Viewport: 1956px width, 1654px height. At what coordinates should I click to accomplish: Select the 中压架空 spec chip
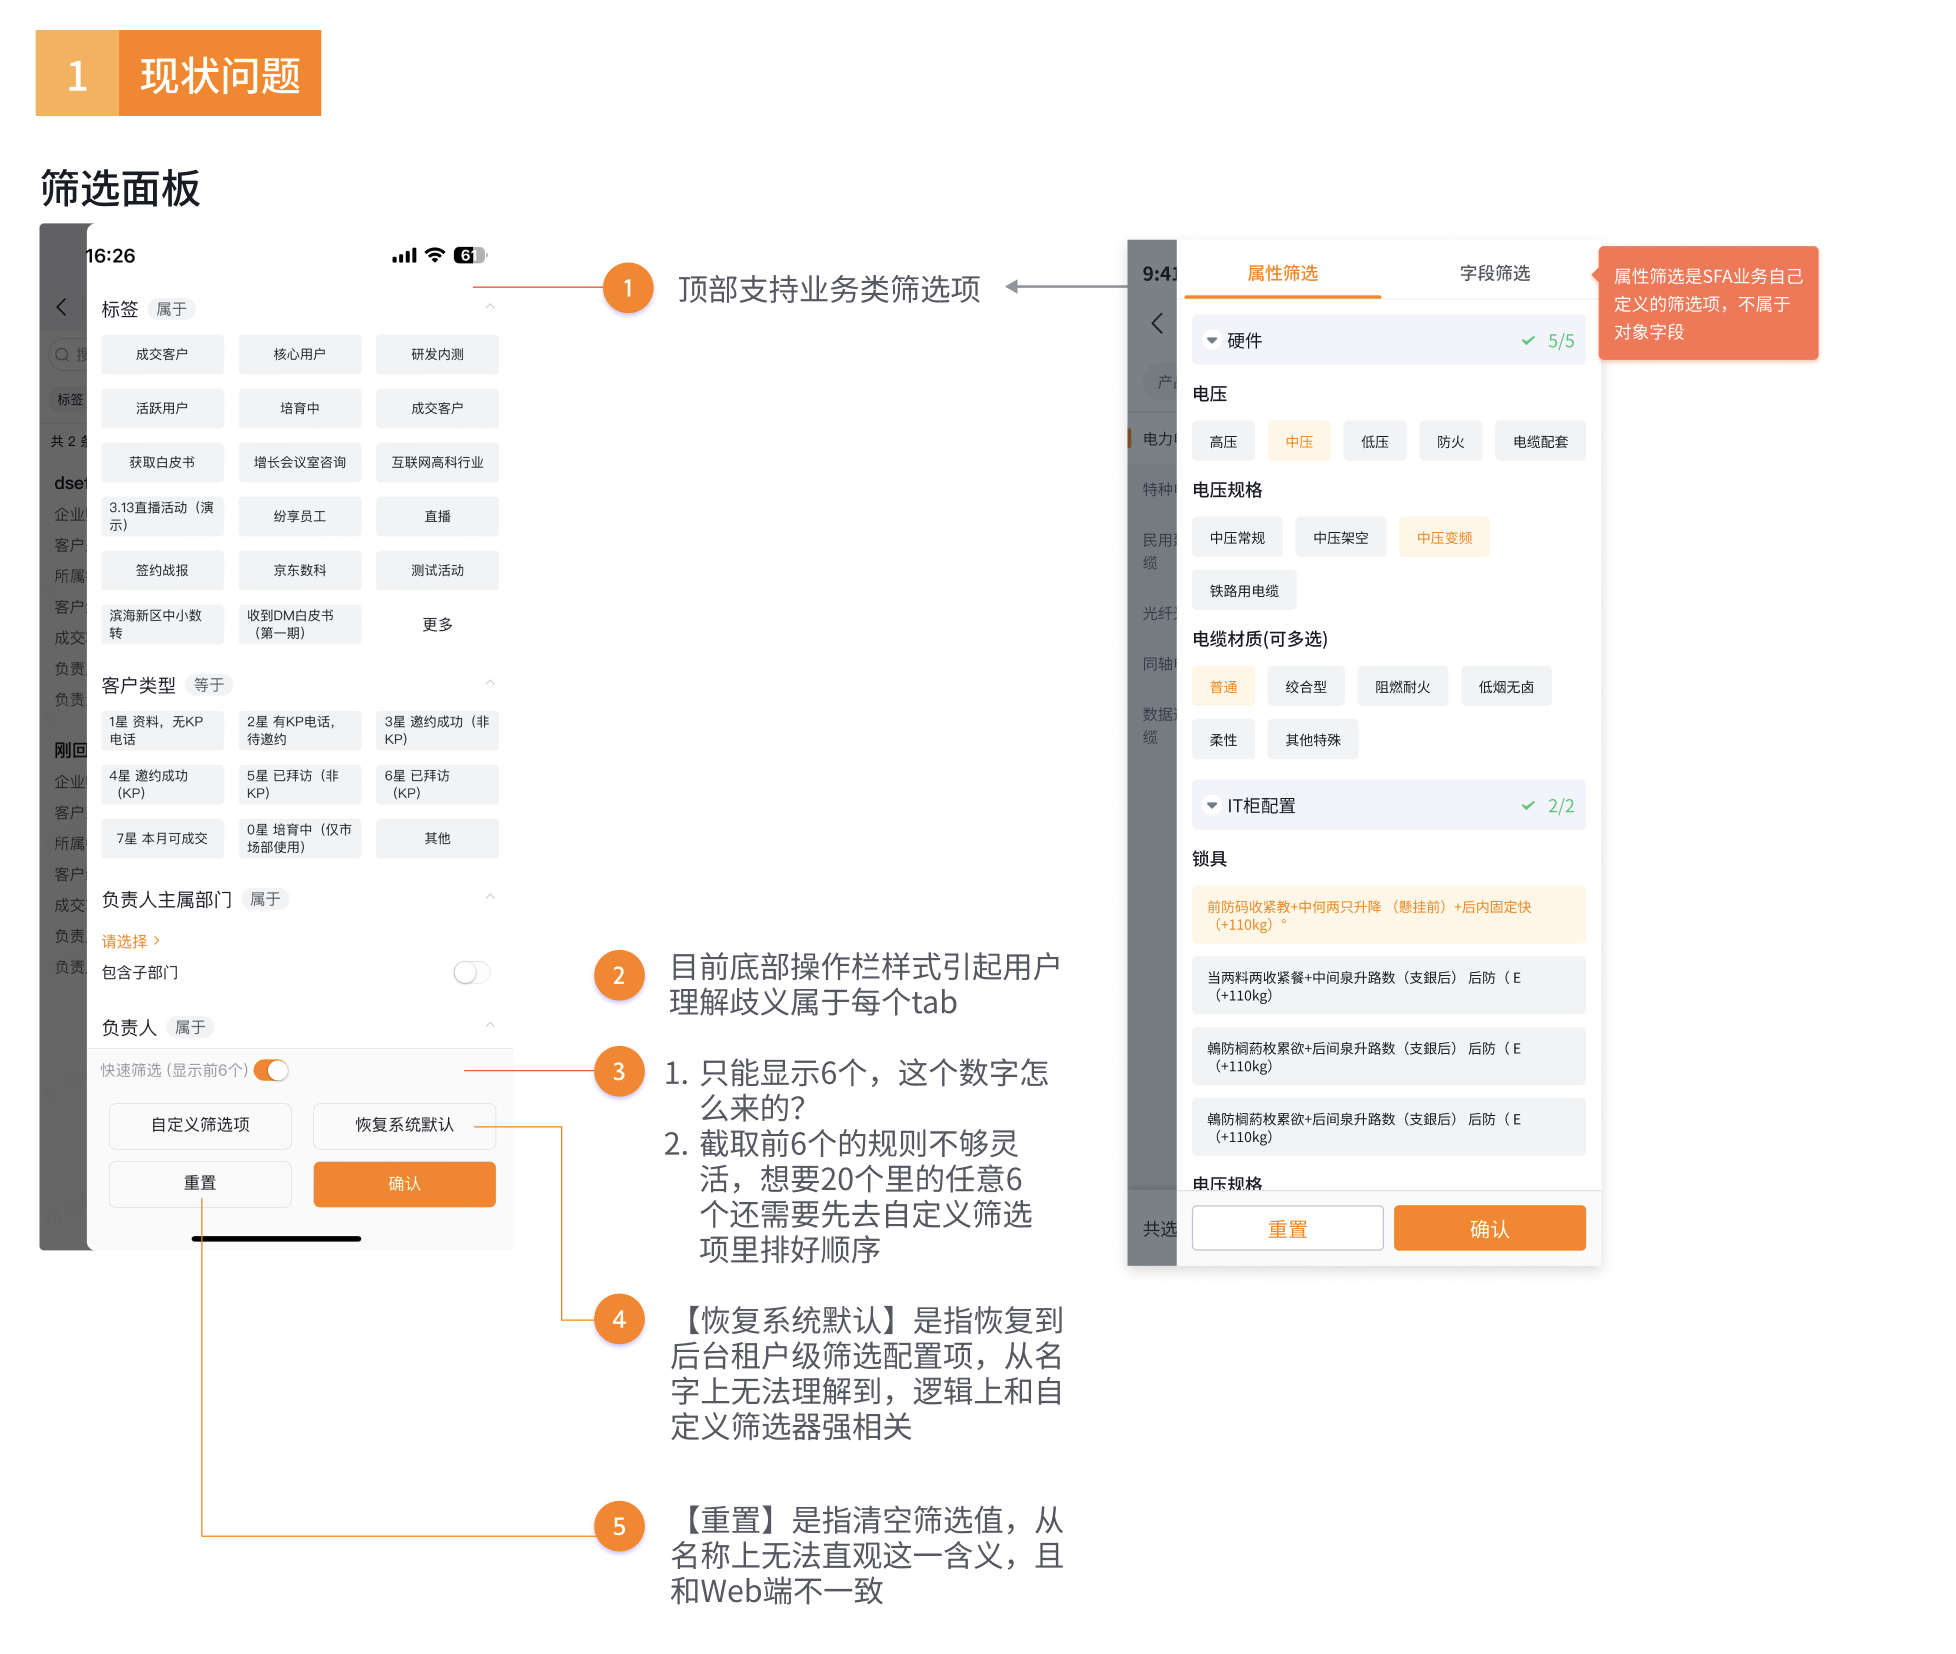(x=1341, y=537)
